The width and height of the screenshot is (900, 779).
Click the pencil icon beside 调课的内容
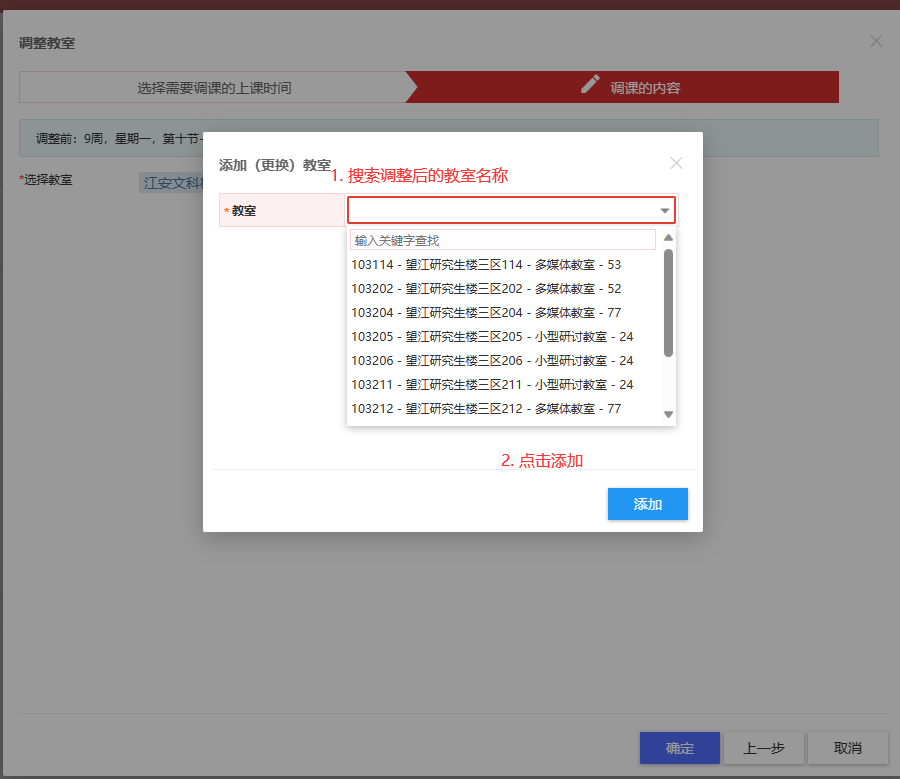591,85
